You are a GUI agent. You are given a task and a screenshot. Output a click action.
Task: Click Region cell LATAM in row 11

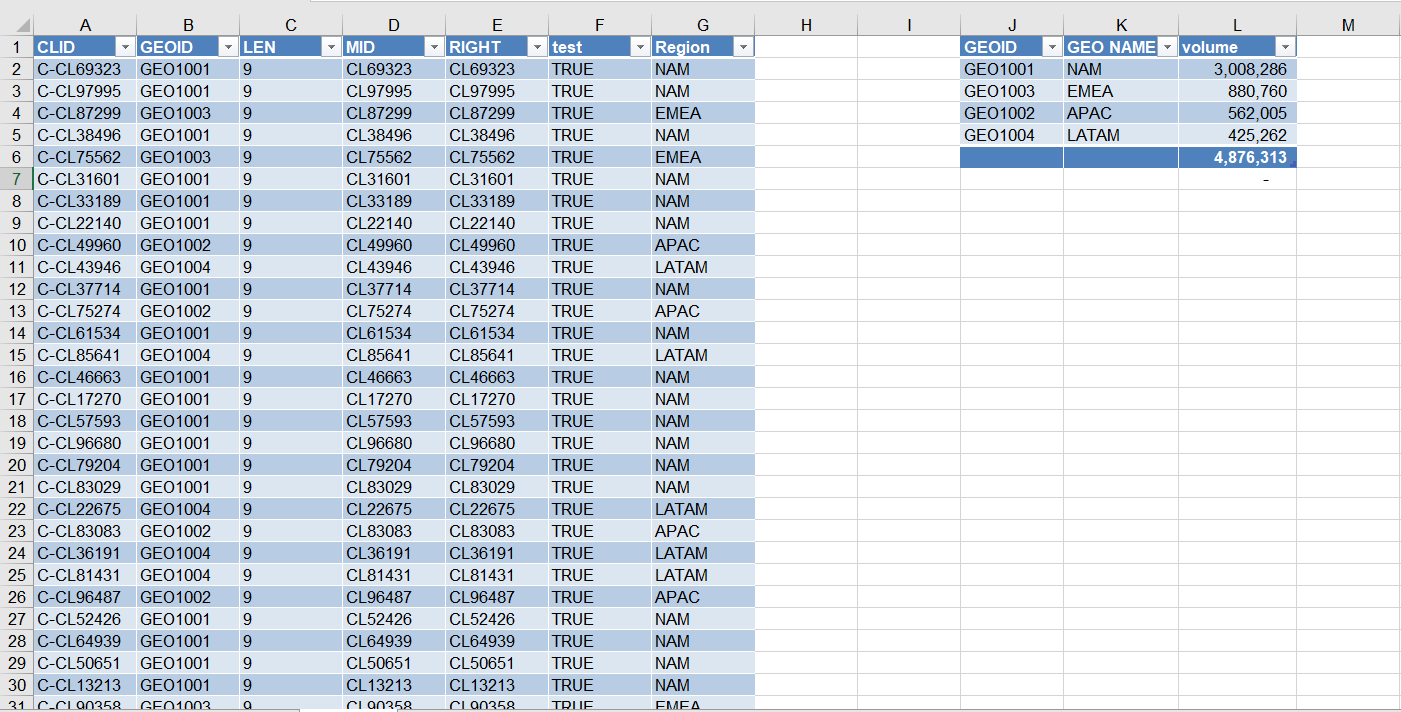click(x=703, y=267)
